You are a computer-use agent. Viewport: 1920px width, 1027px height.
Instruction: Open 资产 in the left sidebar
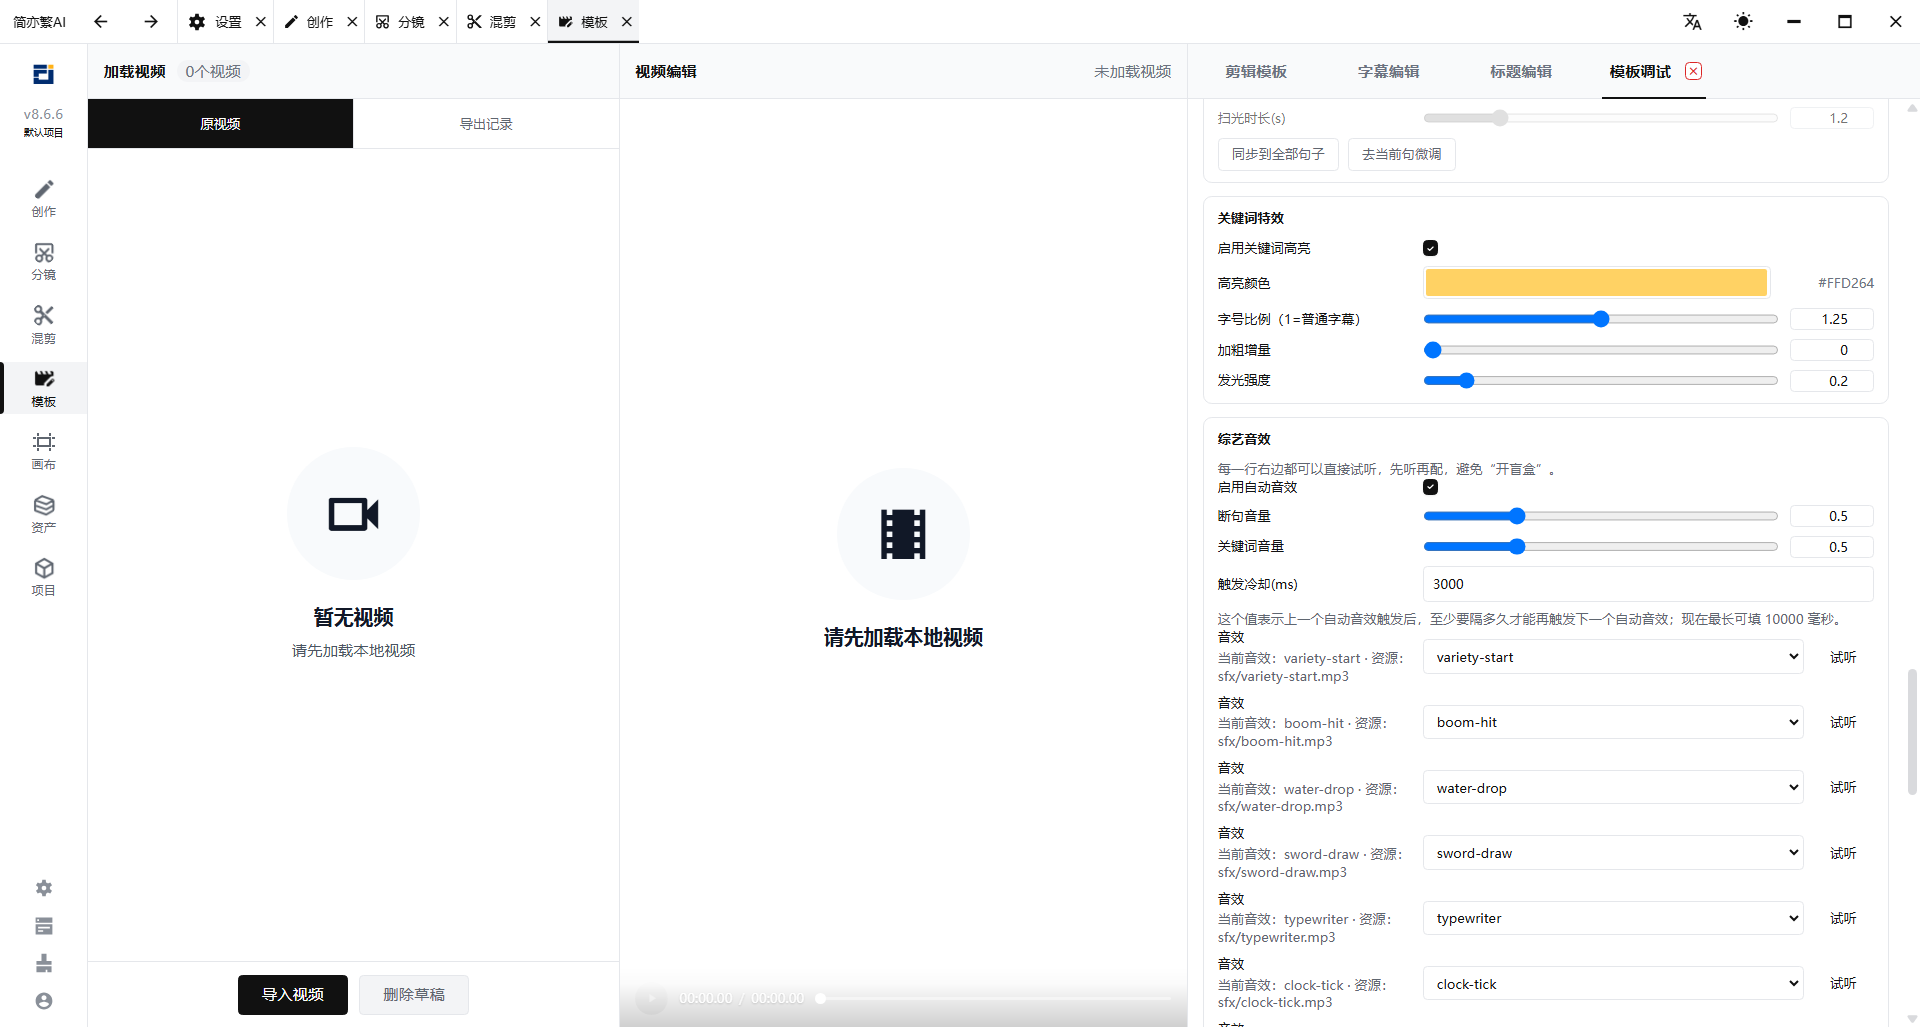pyautogui.click(x=43, y=514)
